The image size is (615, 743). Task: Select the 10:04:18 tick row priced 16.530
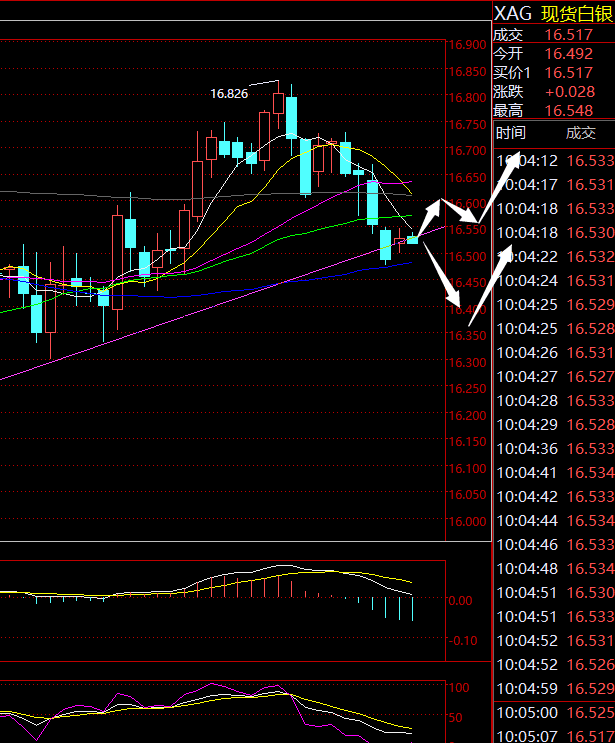click(554, 233)
